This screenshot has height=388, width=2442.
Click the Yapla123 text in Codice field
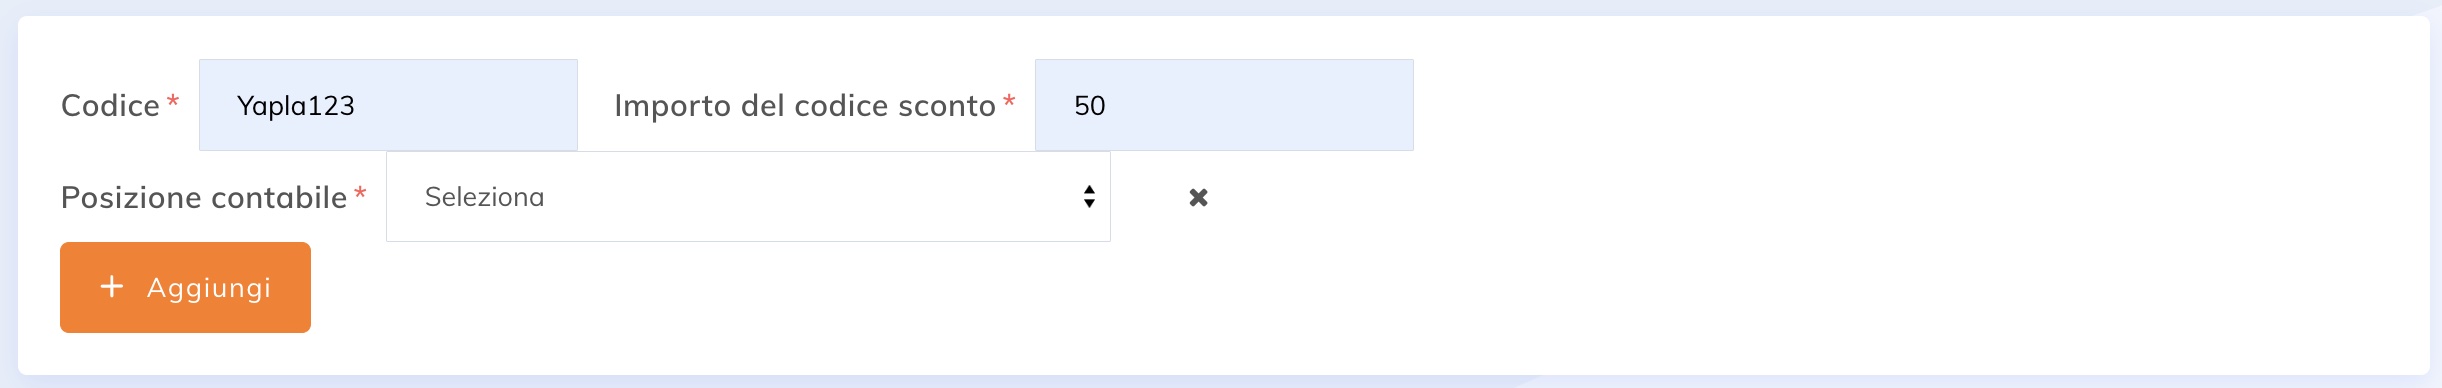pyautogui.click(x=296, y=106)
